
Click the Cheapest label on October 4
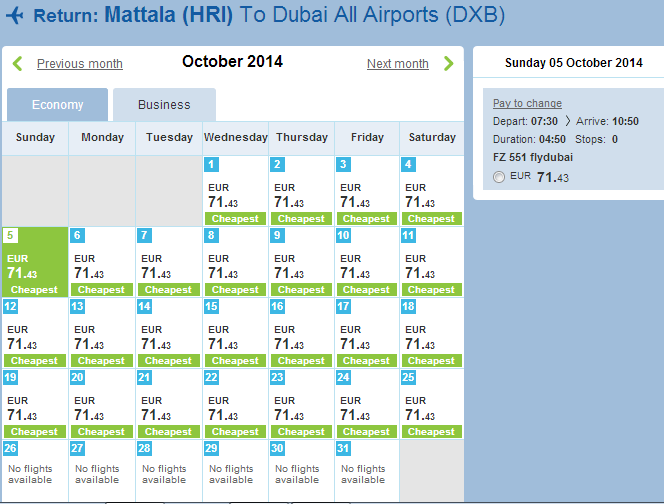click(431, 219)
